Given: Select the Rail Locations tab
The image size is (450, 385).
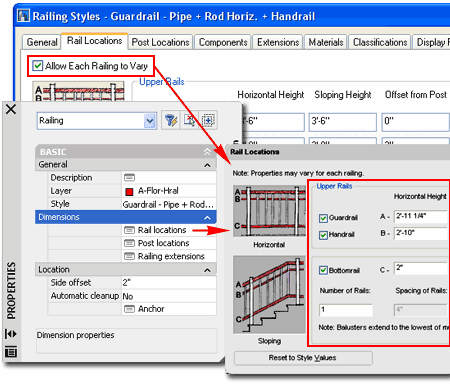Looking at the screenshot, I should (x=95, y=41).
